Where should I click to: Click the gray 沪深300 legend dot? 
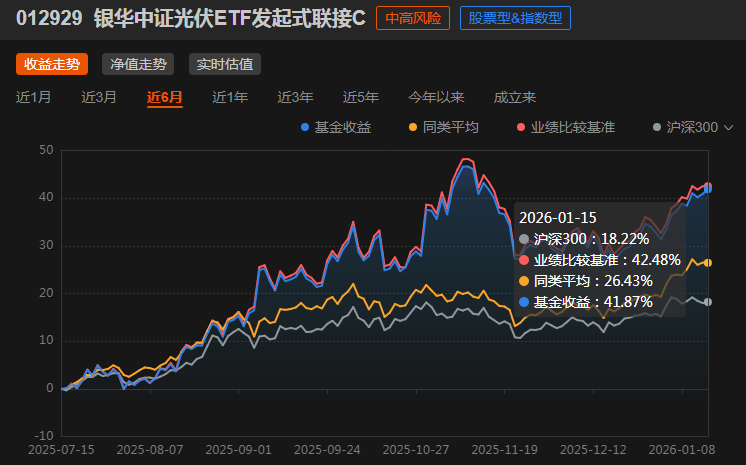[x=657, y=127]
